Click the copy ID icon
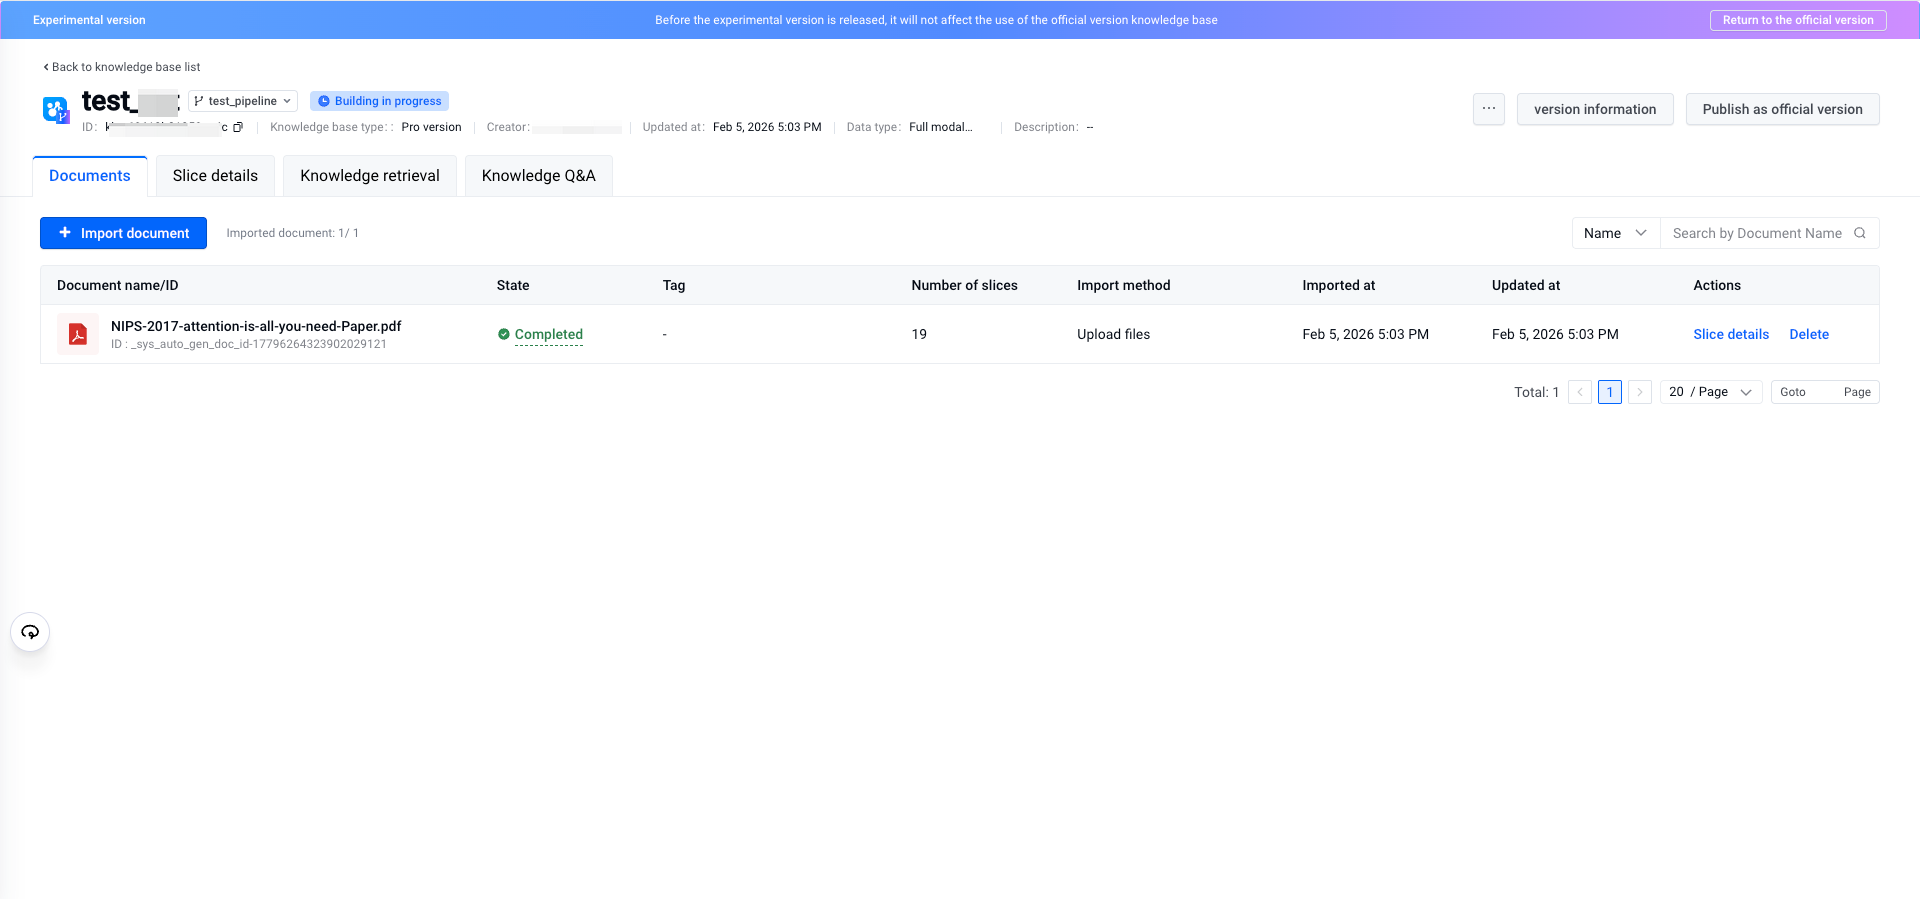The width and height of the screenshot is (1920, 899). coord(238,127)
